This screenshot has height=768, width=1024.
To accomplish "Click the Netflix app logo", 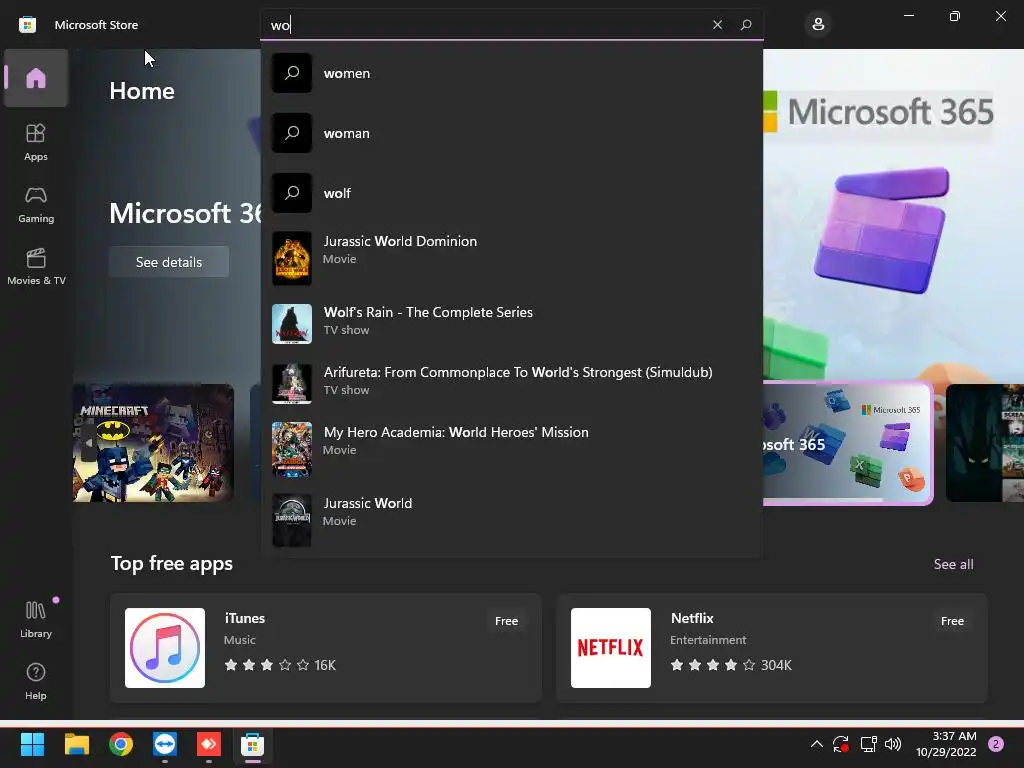I will 611,648.
